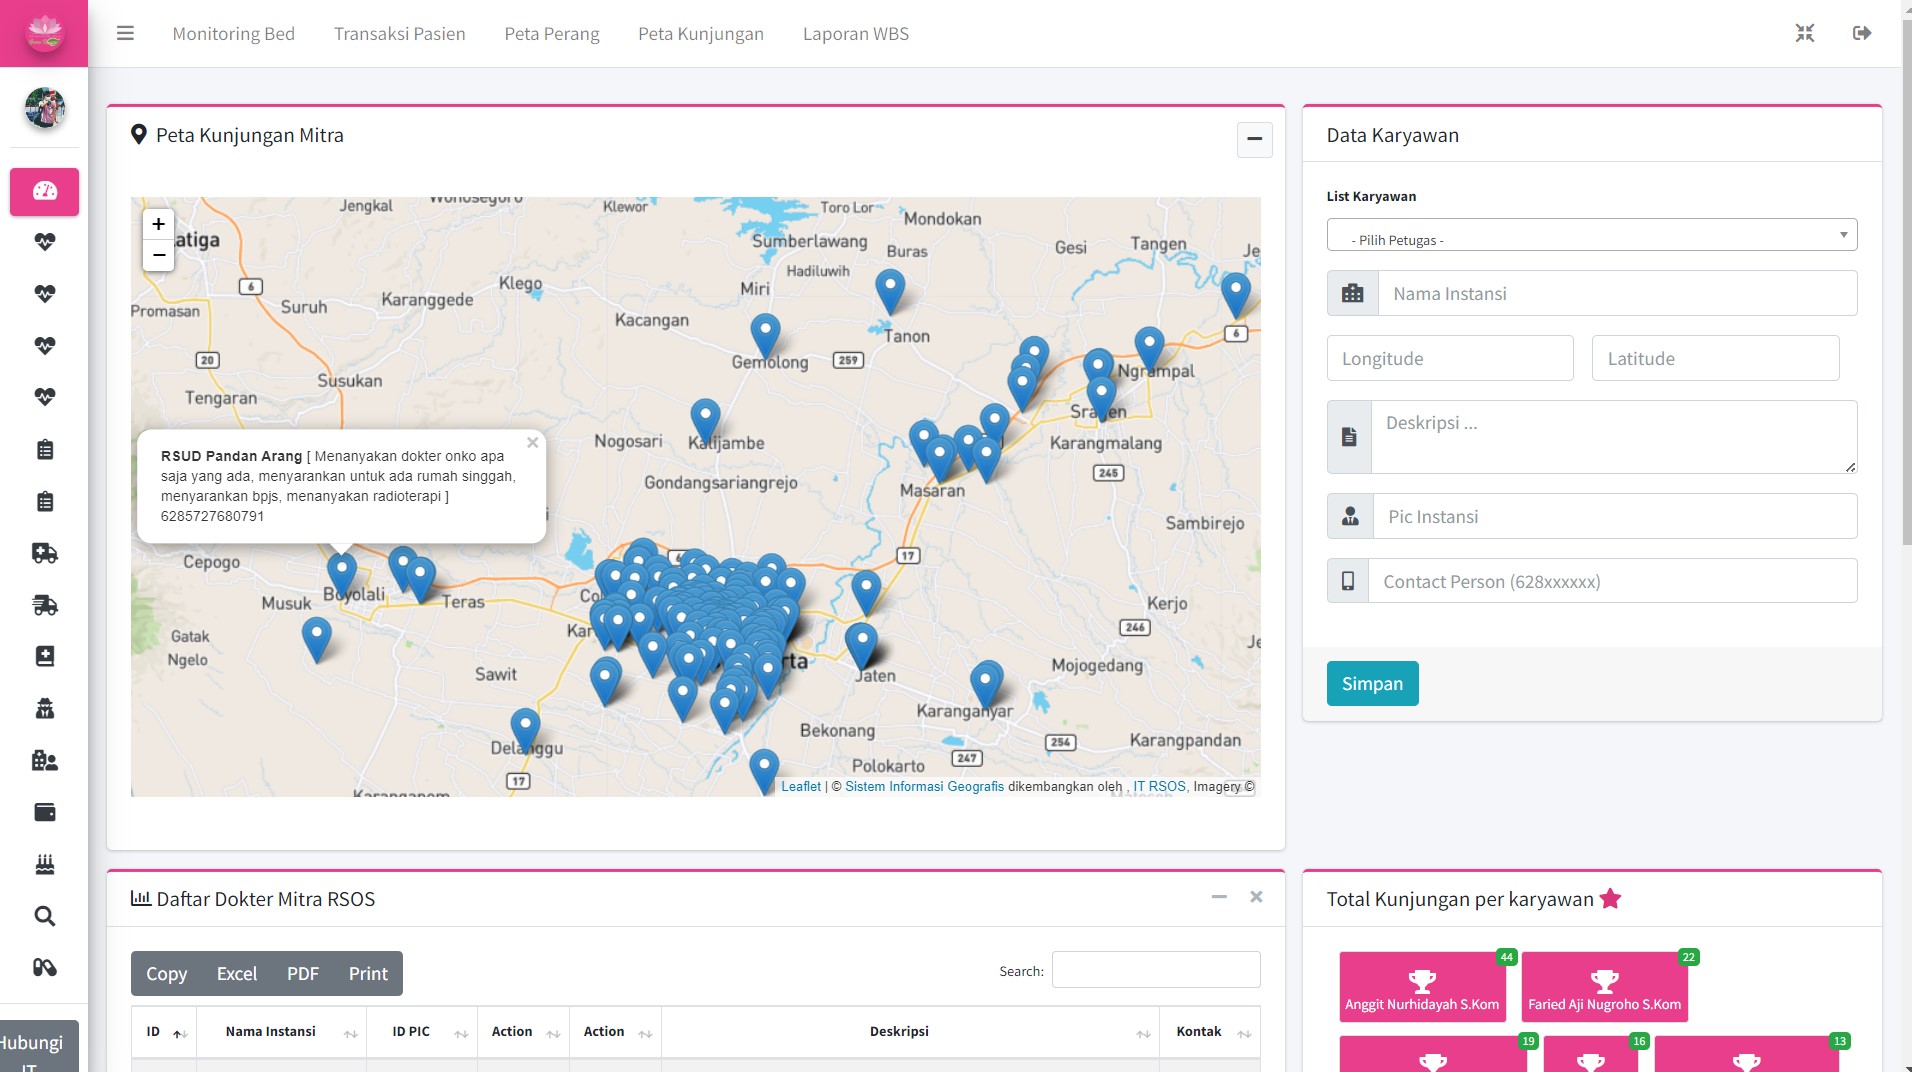
Task: Open the Pilih Petugas dropdown
Action: point(1591,236)
